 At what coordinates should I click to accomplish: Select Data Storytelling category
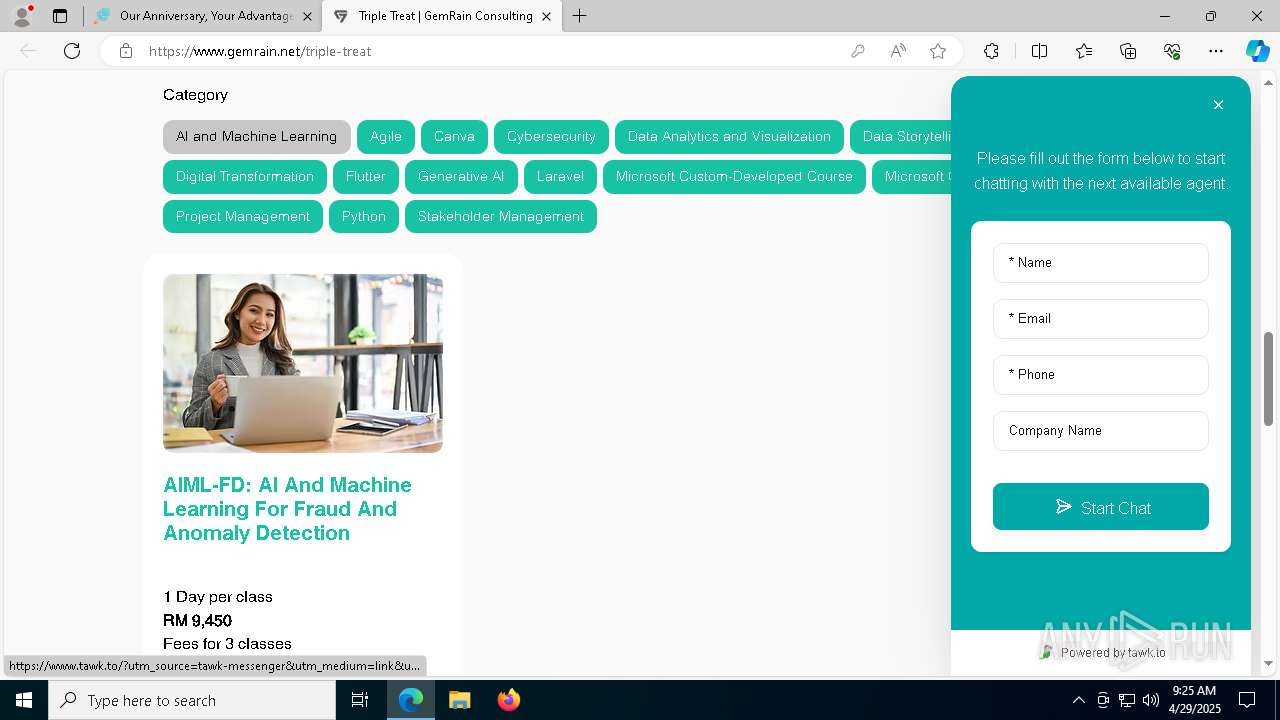[901, 137]
